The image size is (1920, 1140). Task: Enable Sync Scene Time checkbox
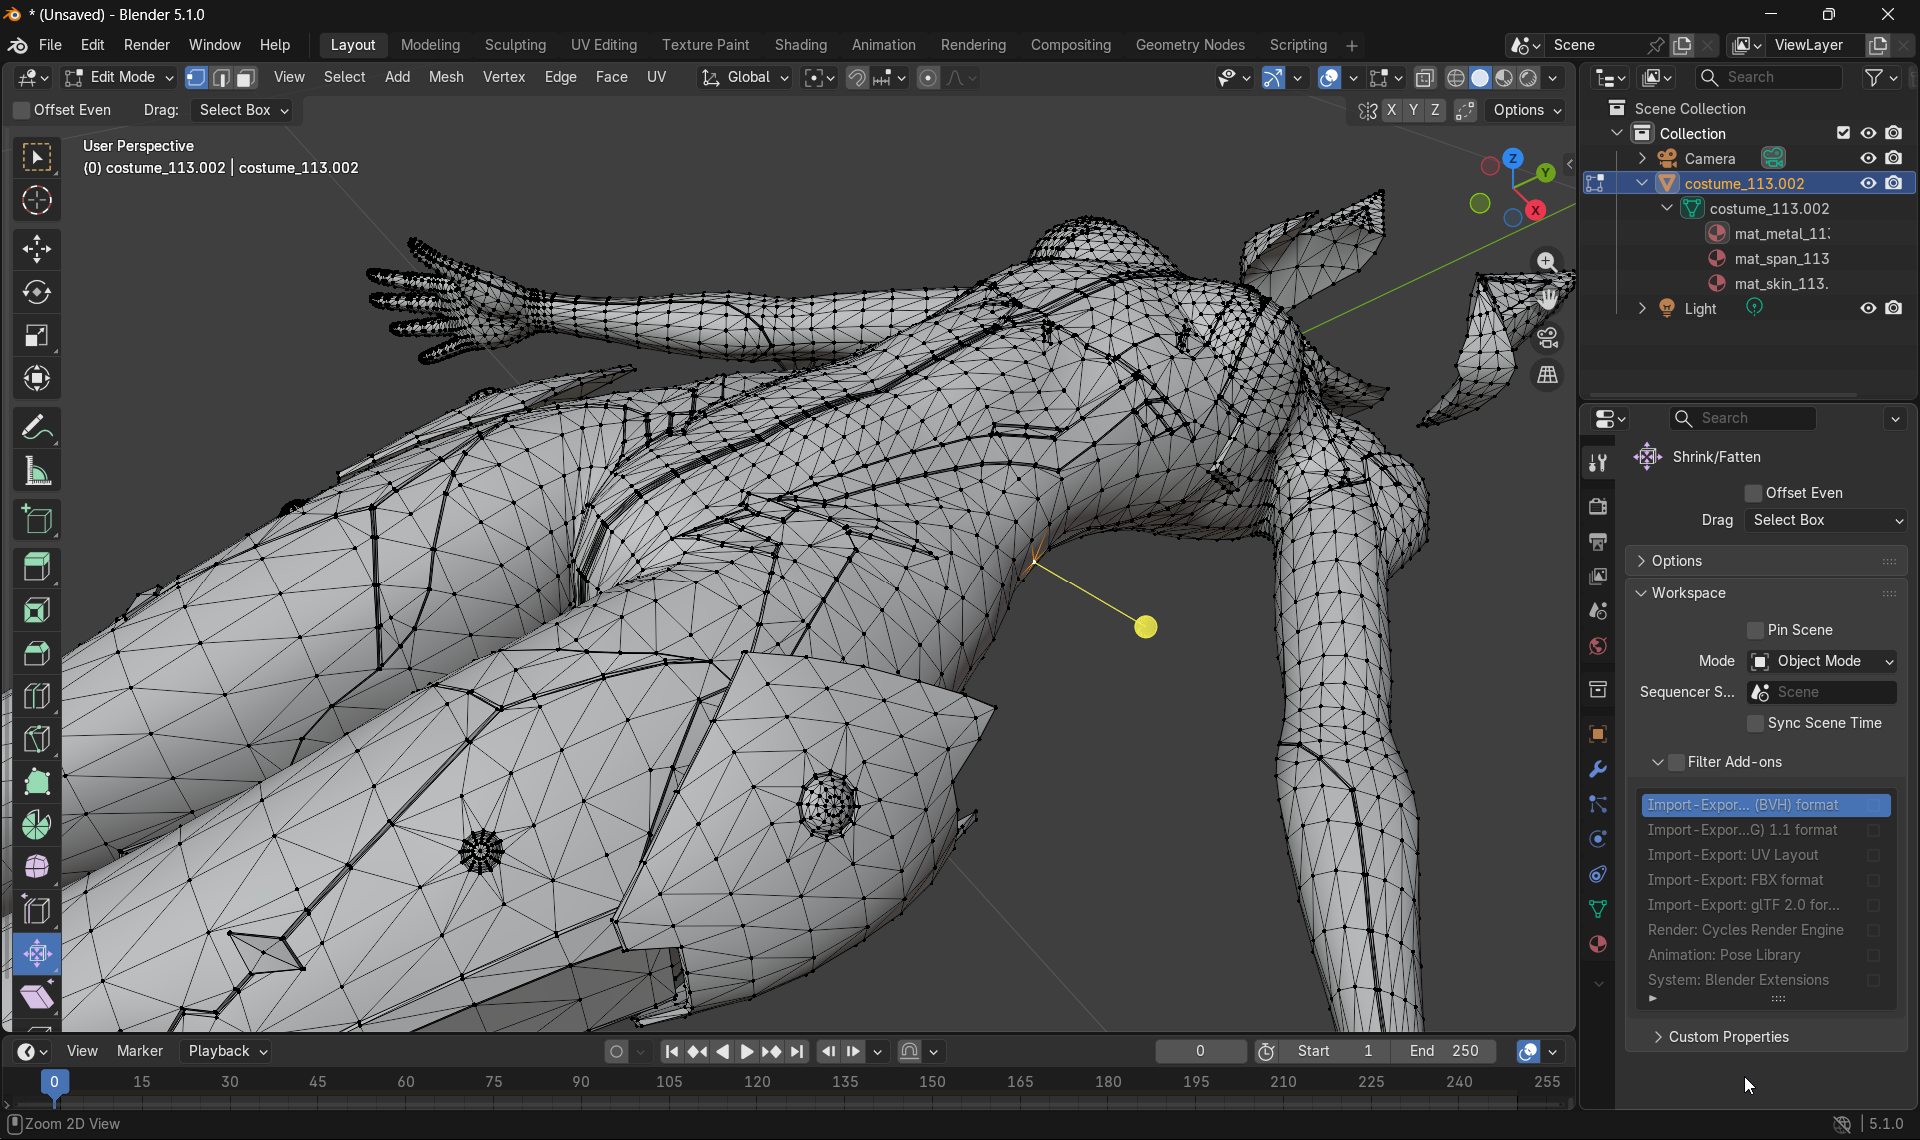(x=1755, y=723)
